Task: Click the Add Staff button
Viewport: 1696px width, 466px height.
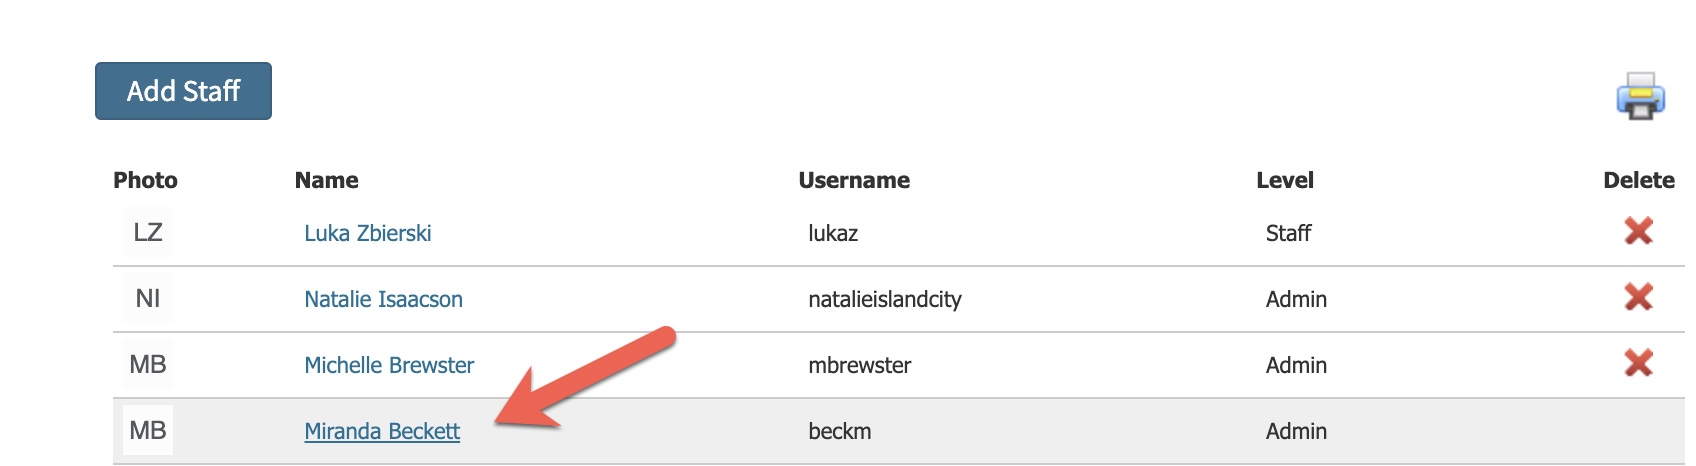Action: 183,91
